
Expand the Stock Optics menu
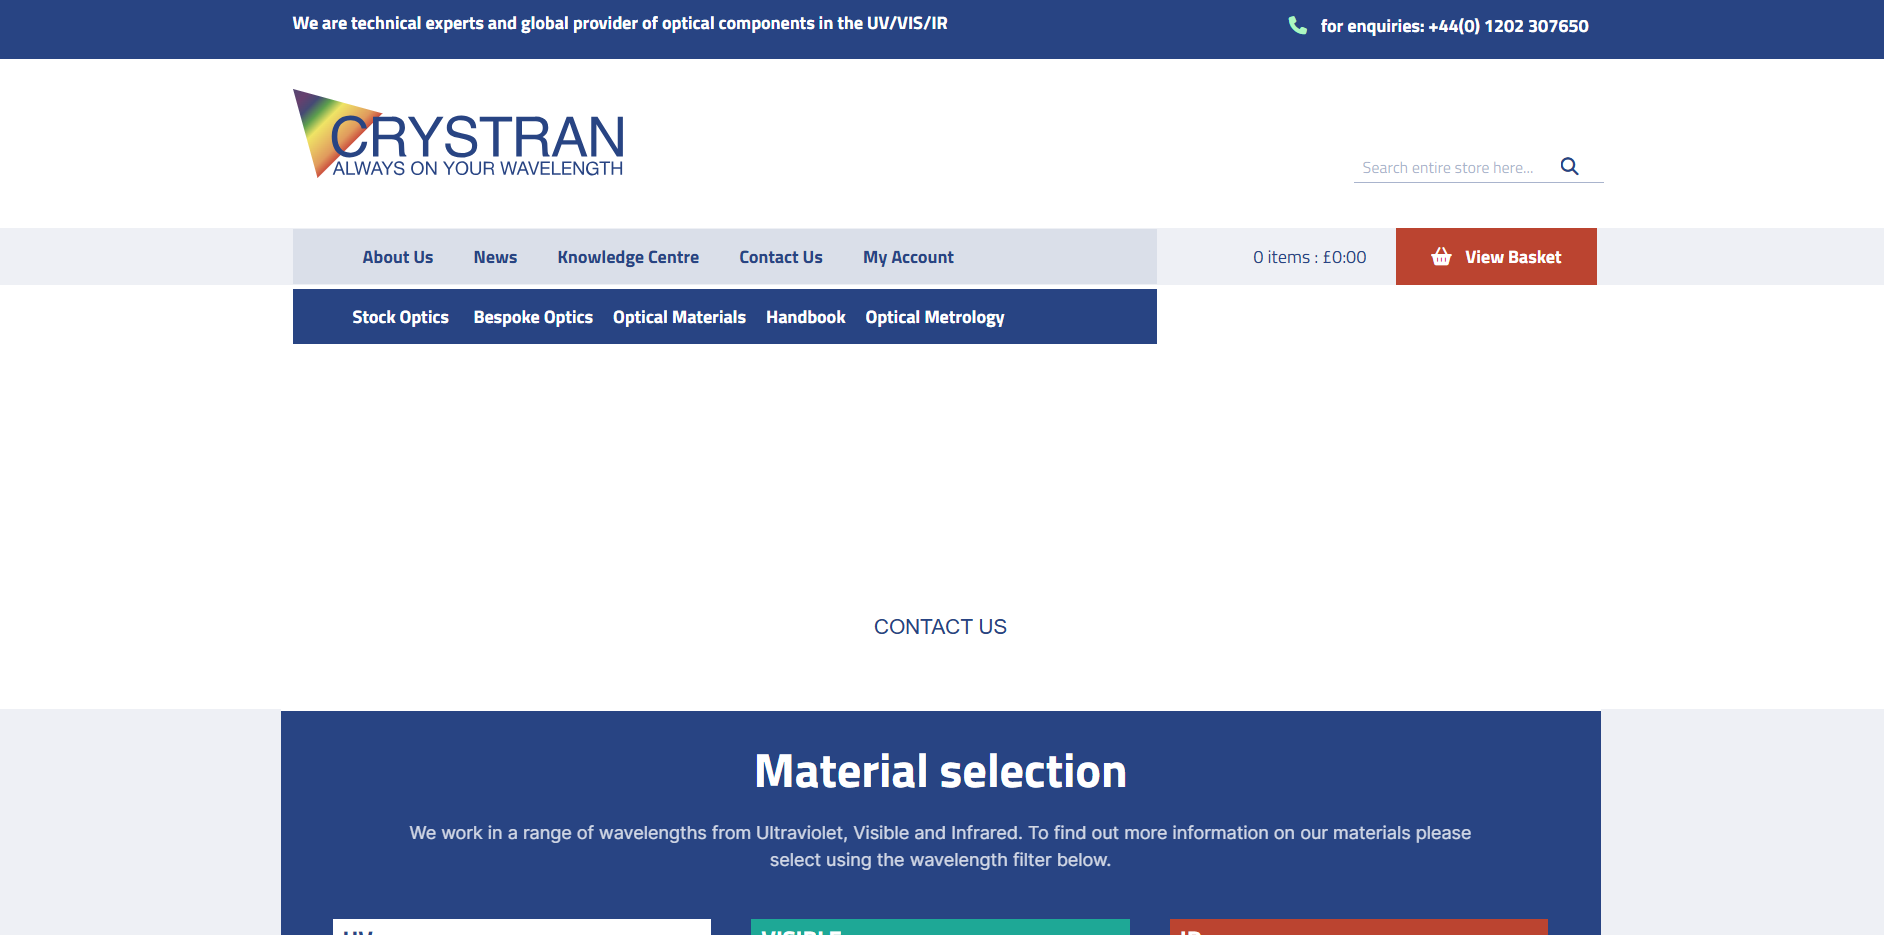400,317
